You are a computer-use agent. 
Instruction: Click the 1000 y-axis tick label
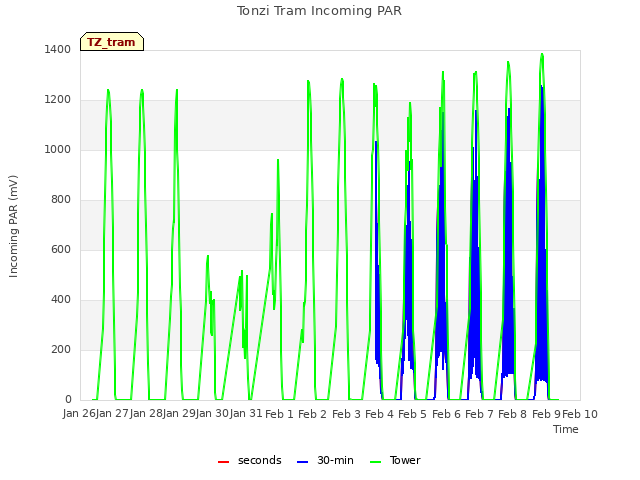[58, 150]
